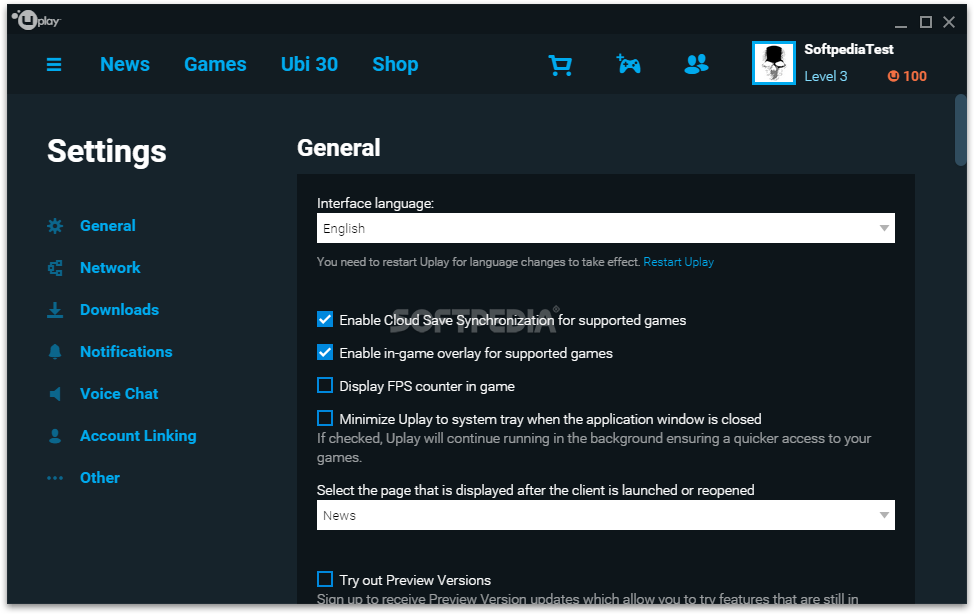The width and height of the screenshot is (974, 614).
Task: Click the speaker icon for Voice Chat
Action: click(55, 394)
